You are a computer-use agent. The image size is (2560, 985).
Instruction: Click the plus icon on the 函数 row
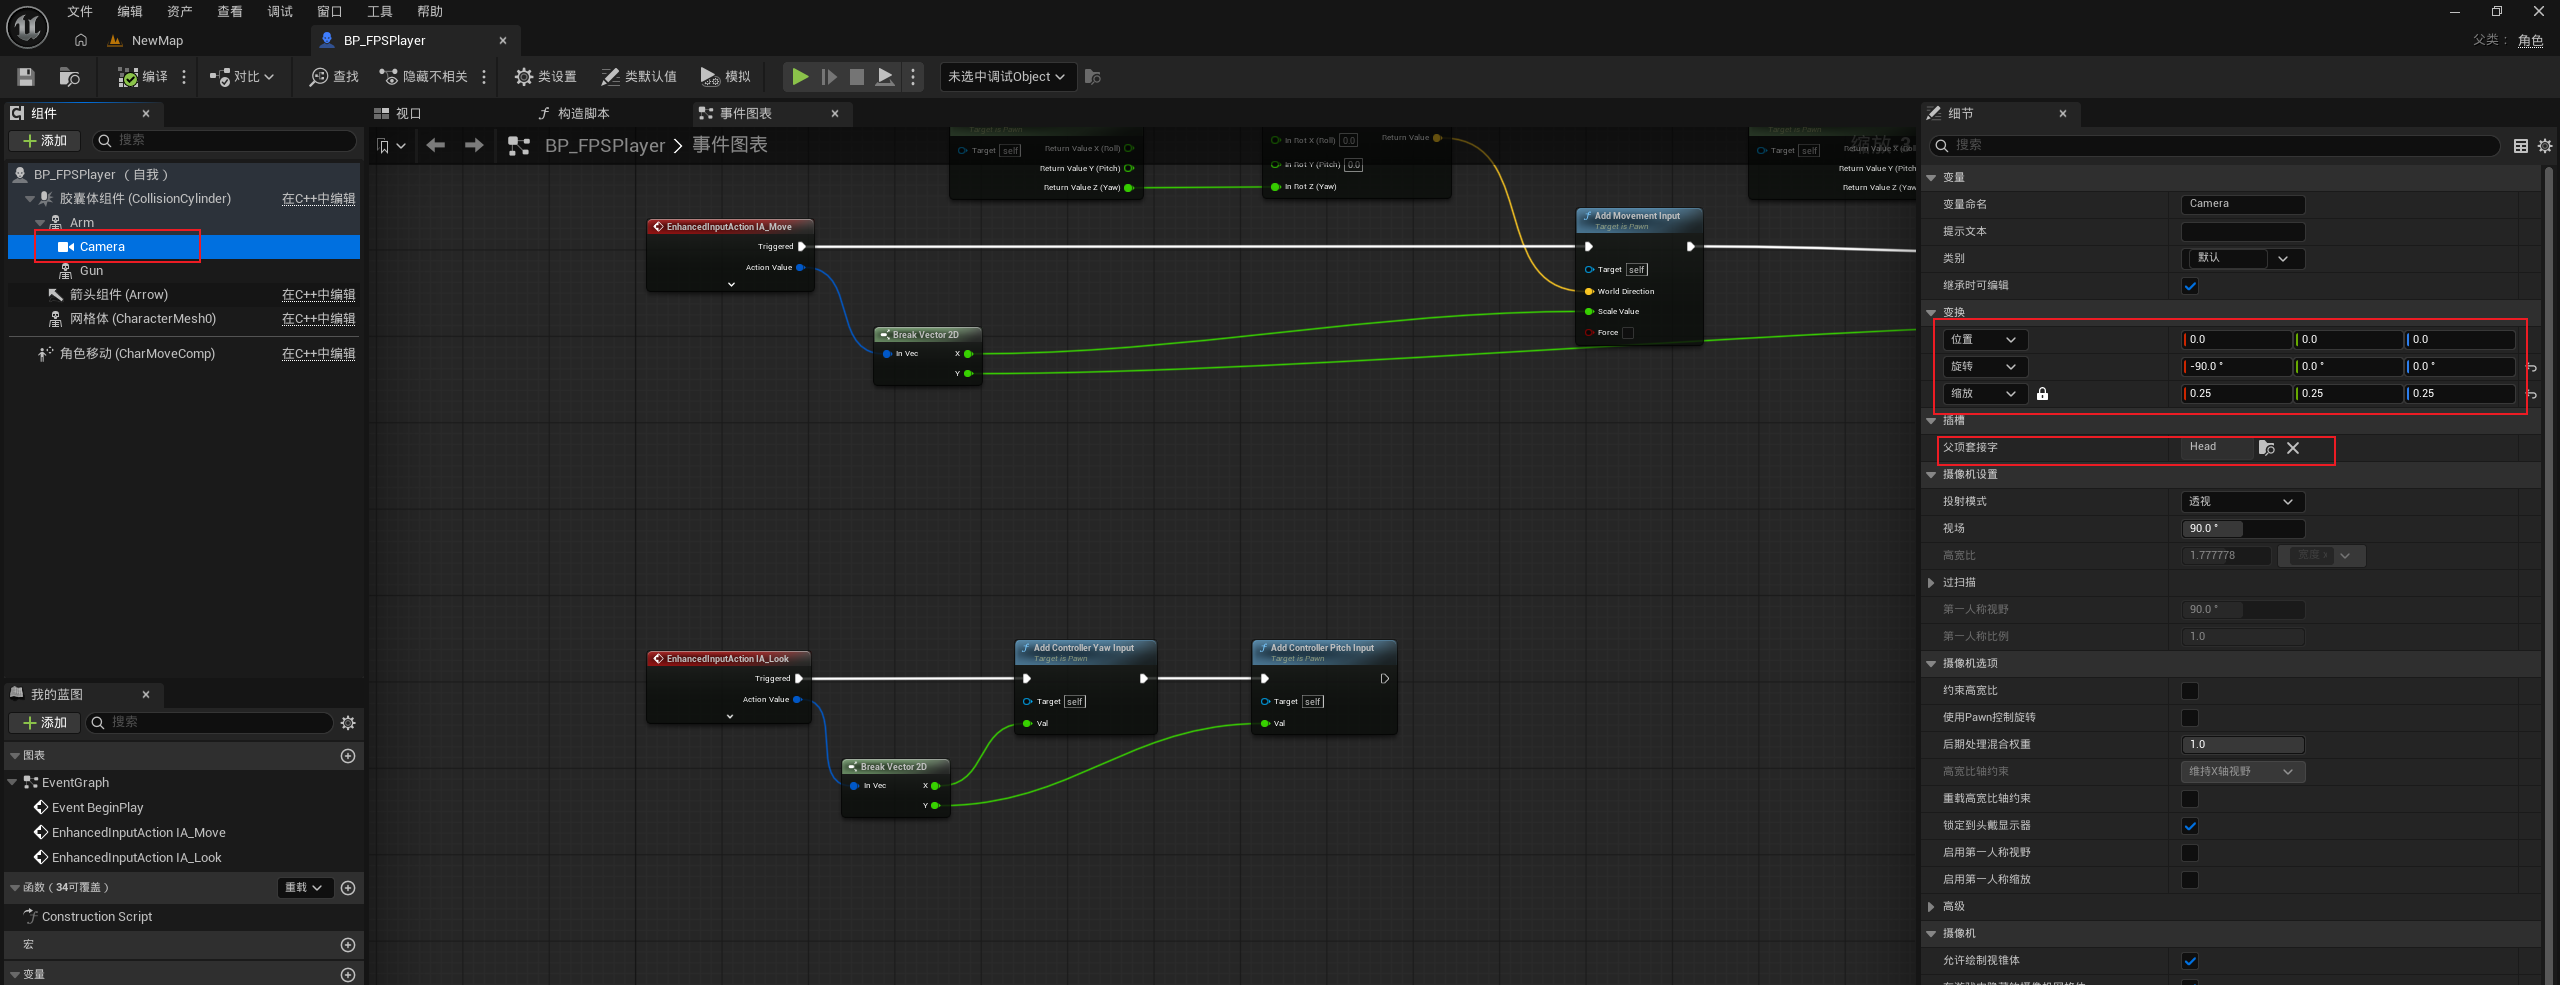click(x=348, y=888)
